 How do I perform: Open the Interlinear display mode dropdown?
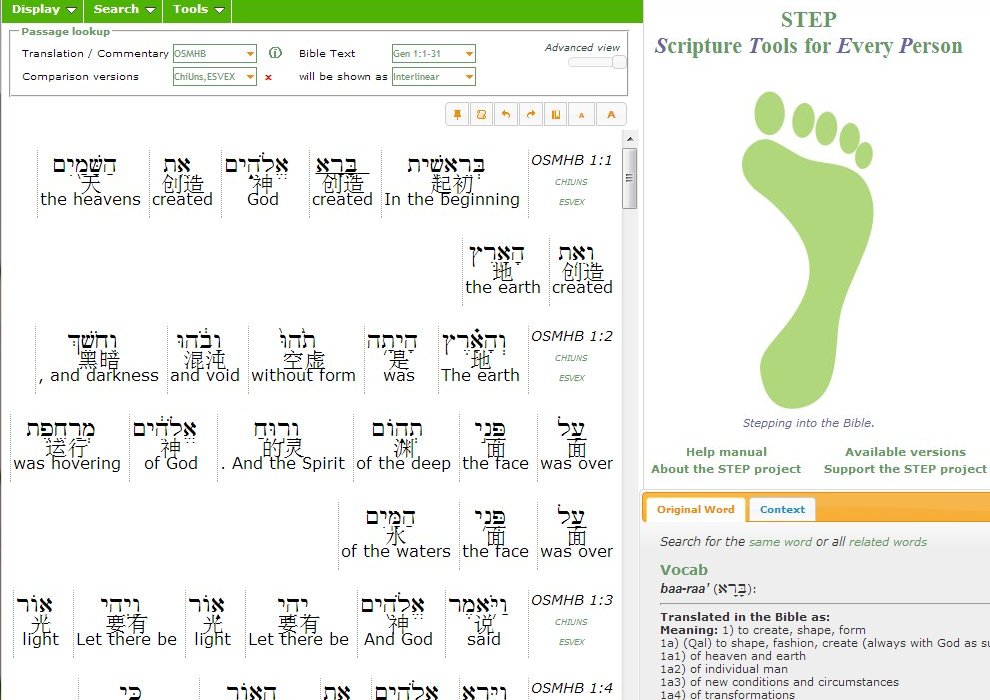pyautogui.click(x=469, y=77)
